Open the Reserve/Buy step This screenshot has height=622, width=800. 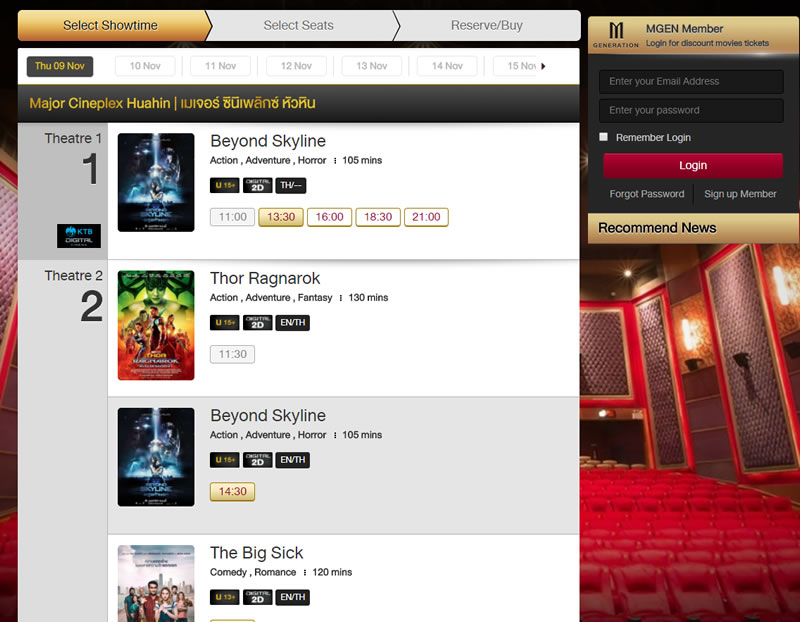click(x=487, y=26)
